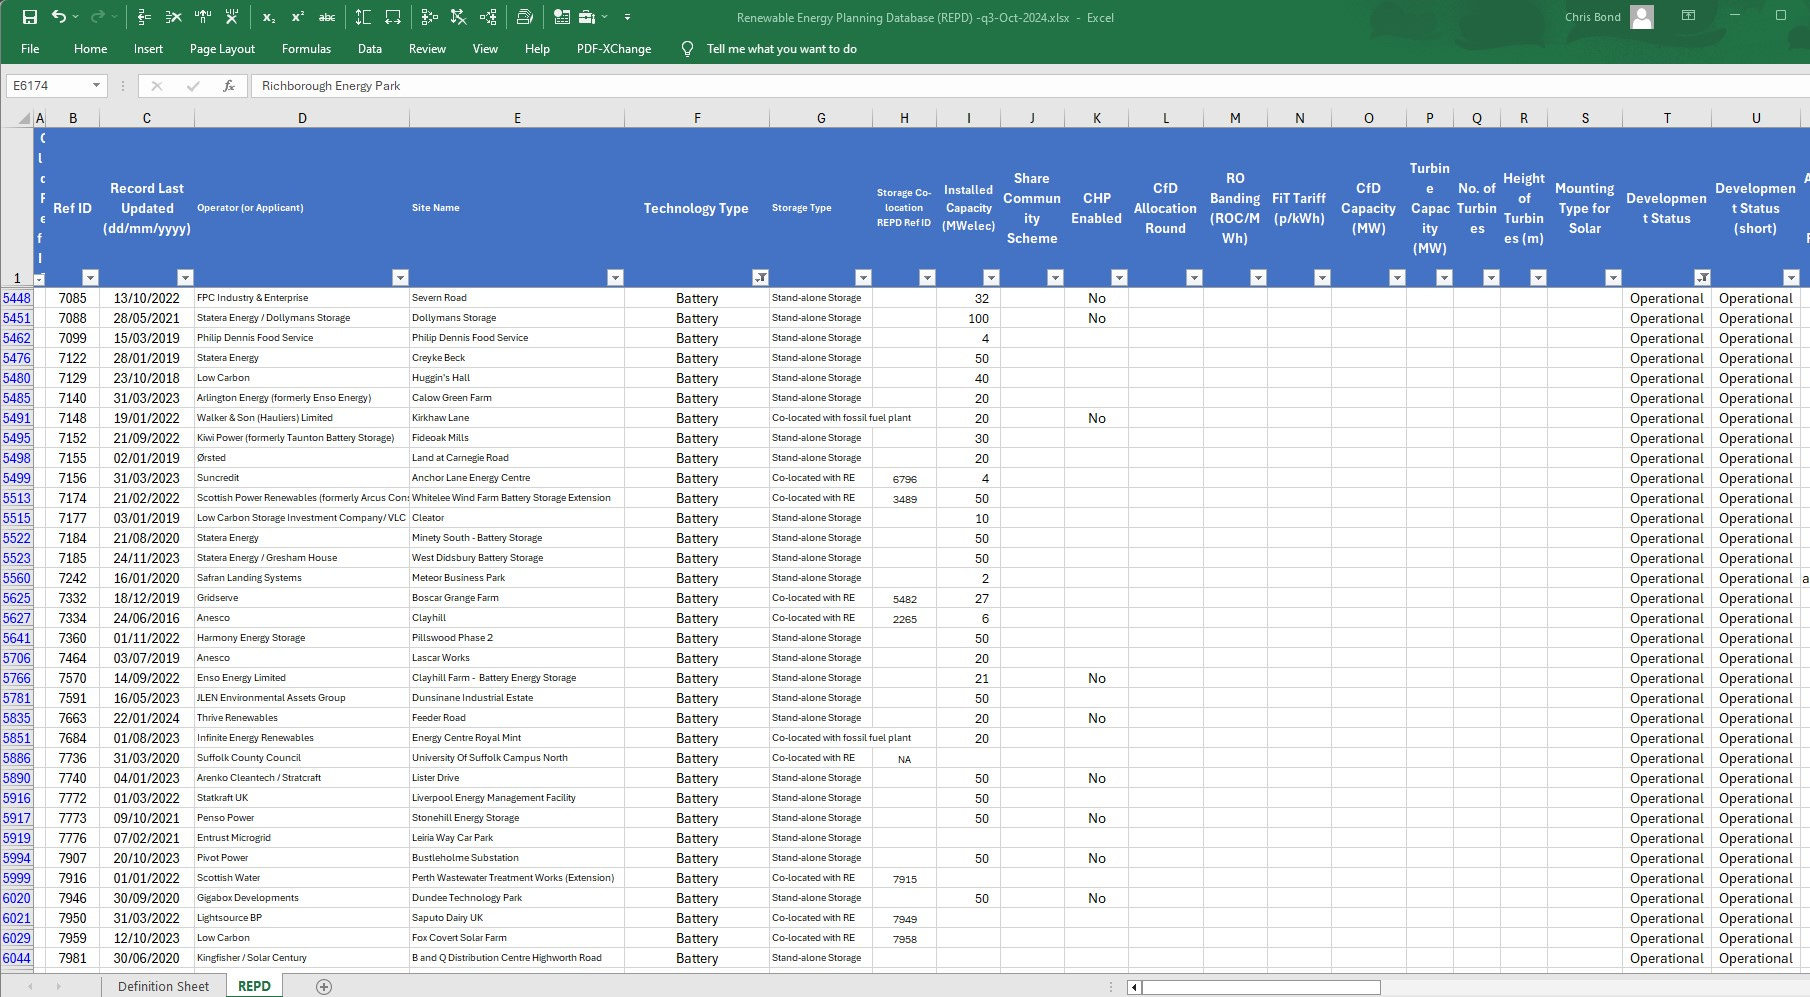Switch to the Definition Sheet tab
1810x997 pixels.
pyautogui.click(x=163, y=987)
